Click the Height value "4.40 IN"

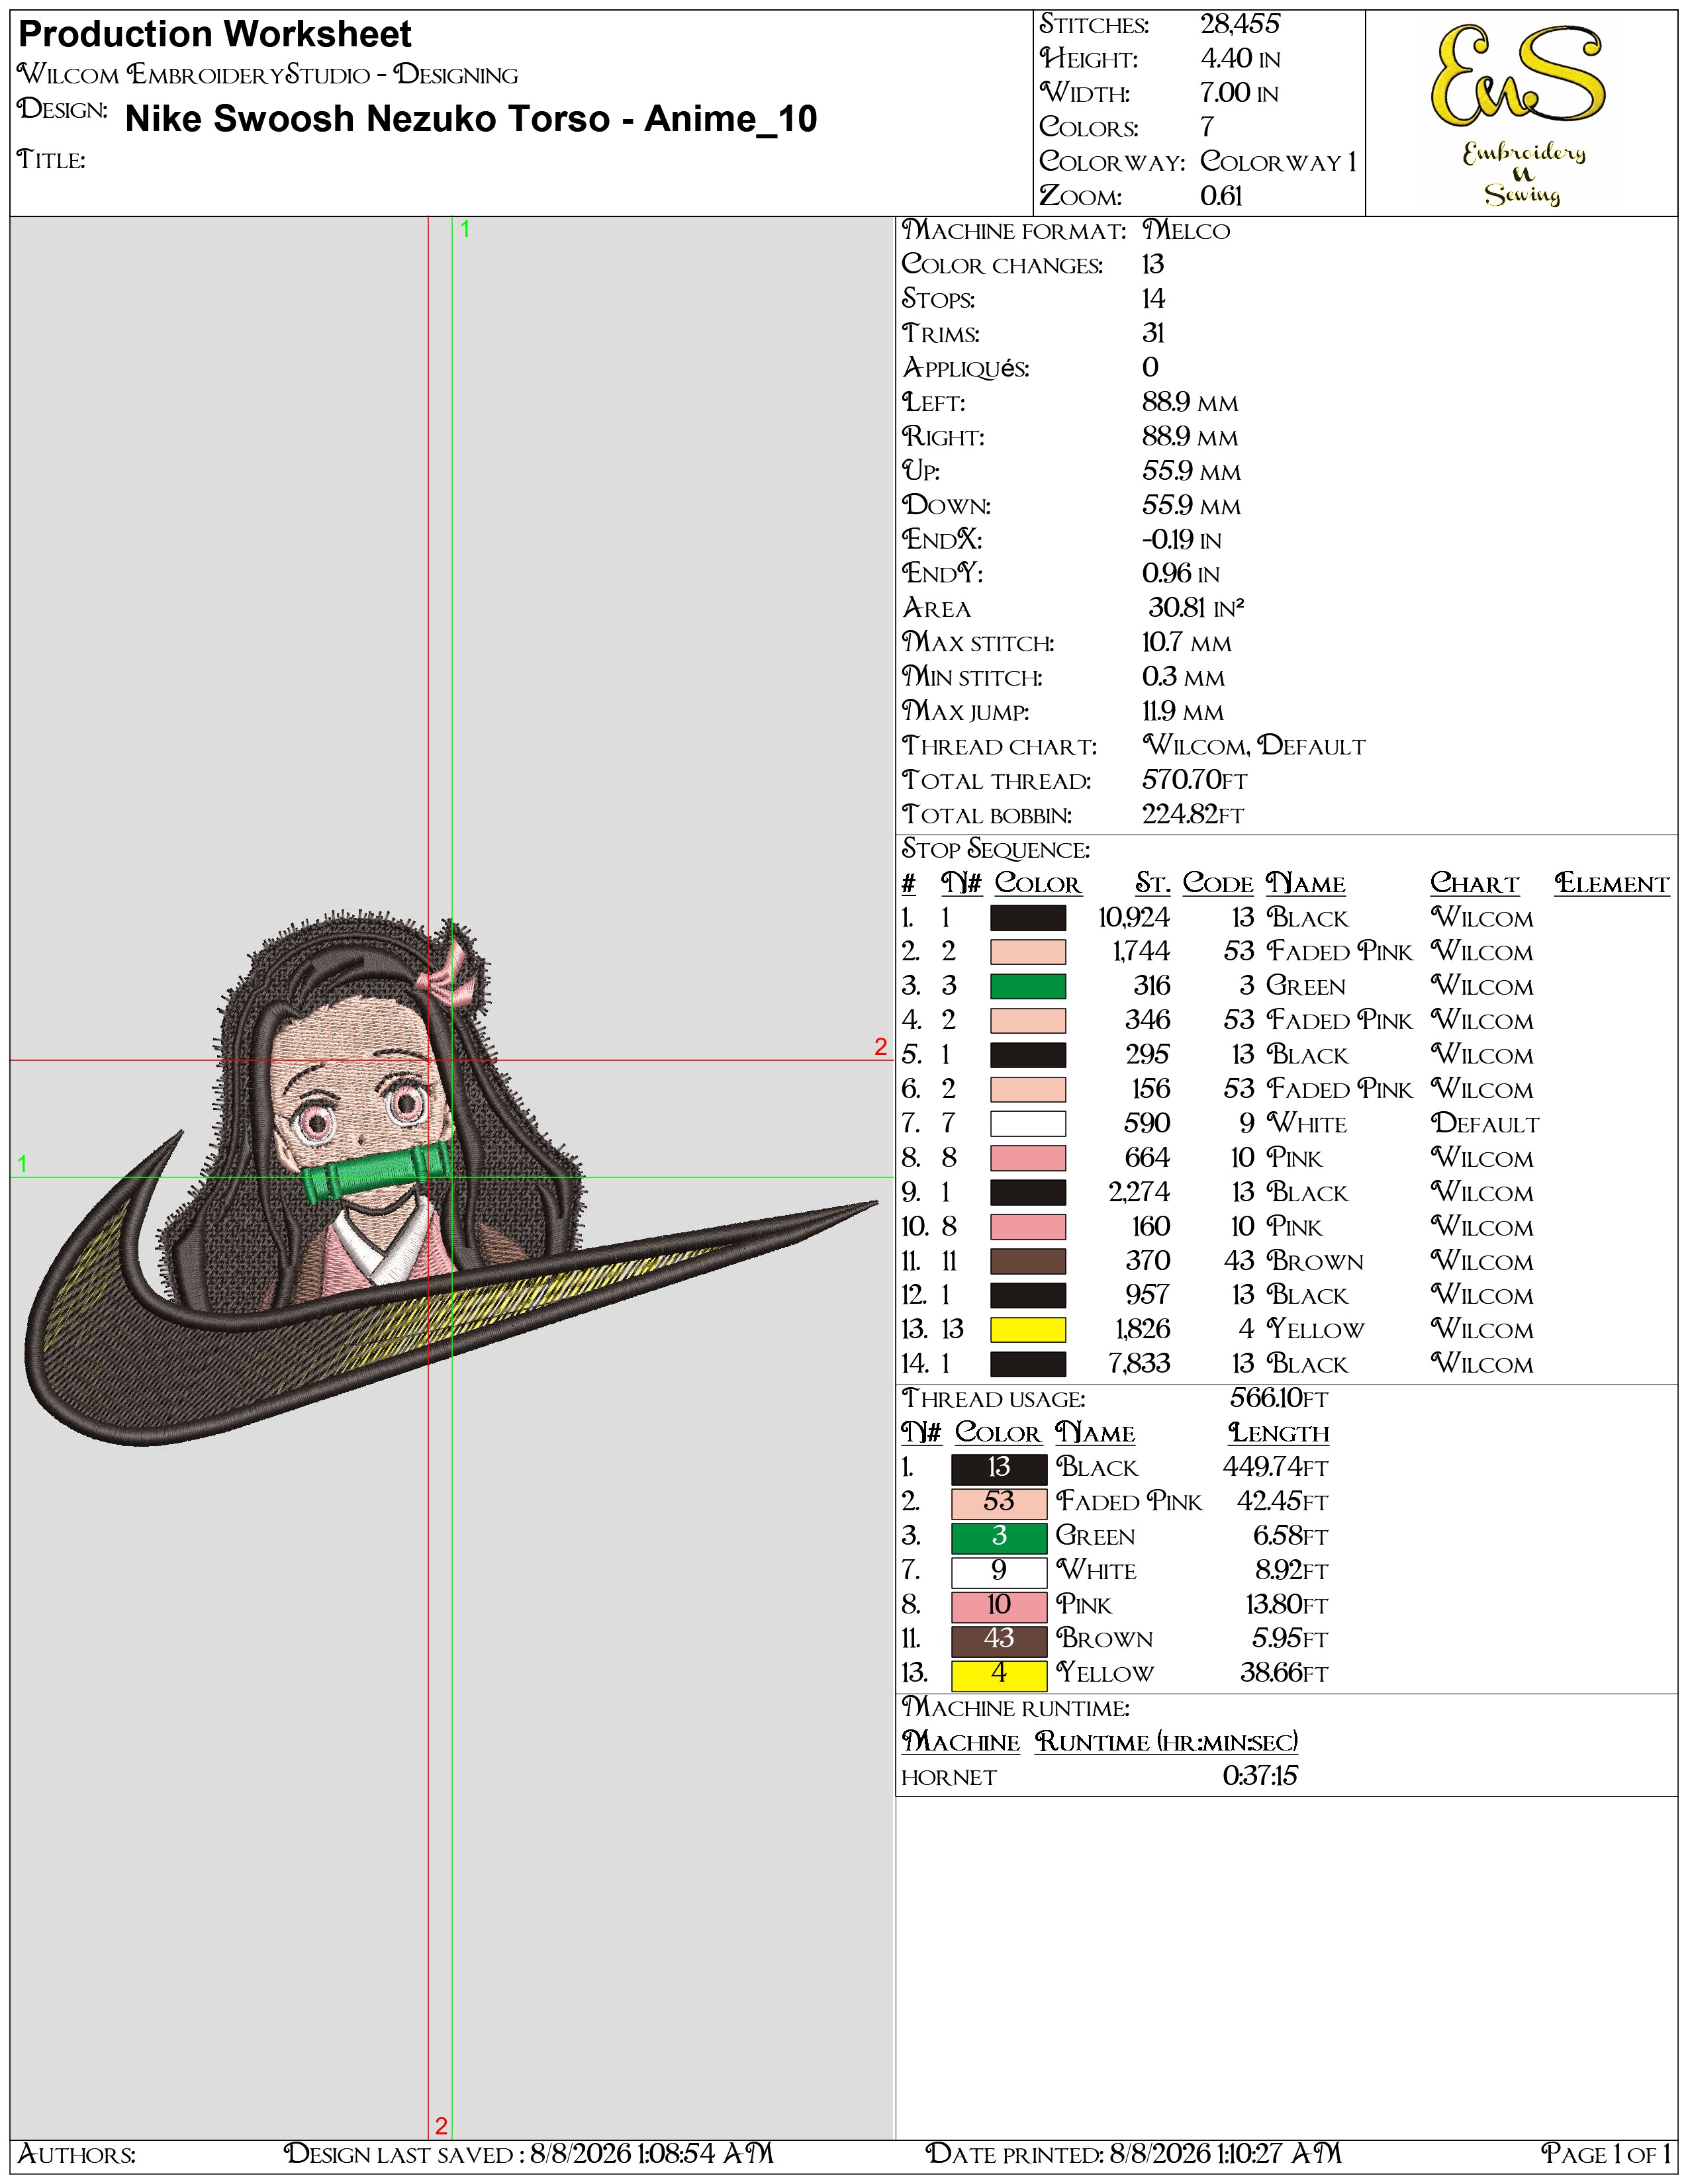click(x=1240, y=59)
